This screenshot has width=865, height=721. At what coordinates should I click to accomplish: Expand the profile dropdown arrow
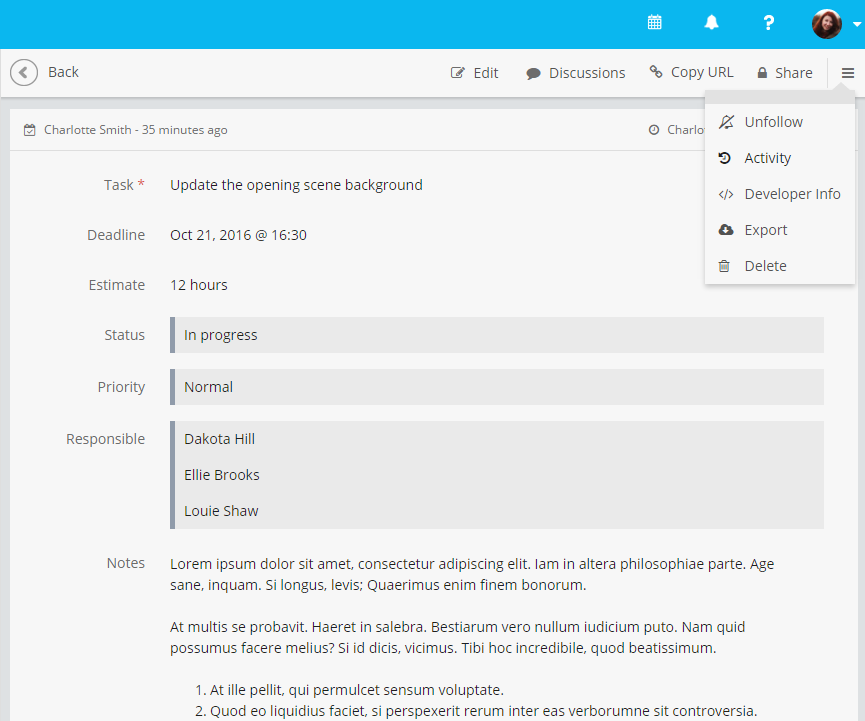click(857, 25)
